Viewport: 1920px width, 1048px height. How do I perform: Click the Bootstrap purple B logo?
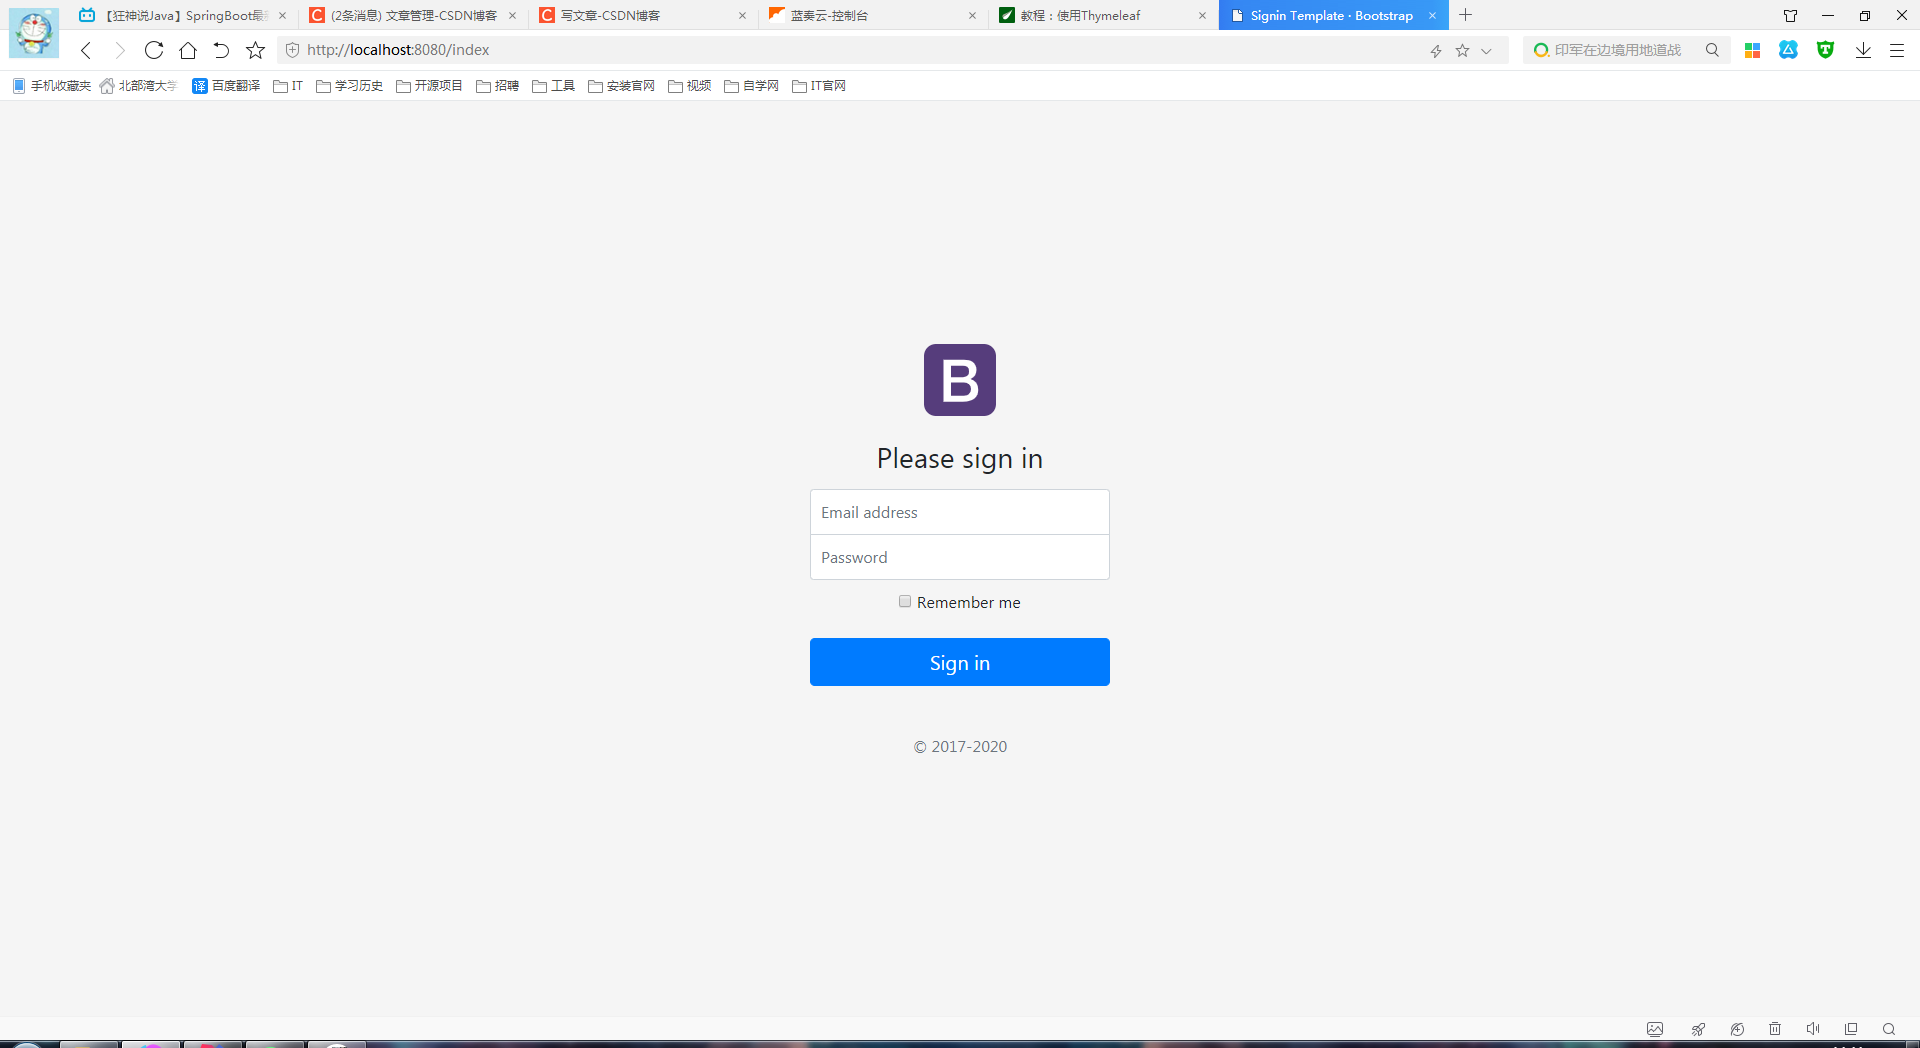point(959,380)
